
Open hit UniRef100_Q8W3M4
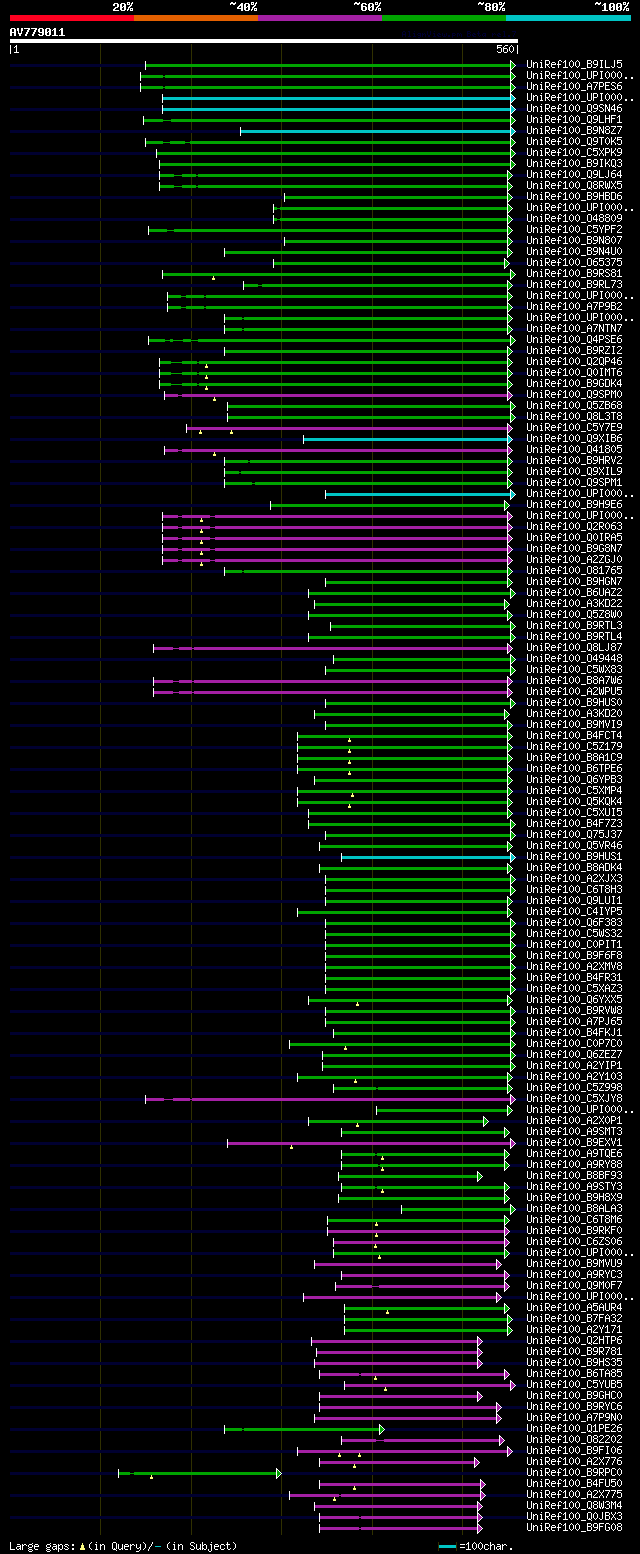pos(574,1505)
